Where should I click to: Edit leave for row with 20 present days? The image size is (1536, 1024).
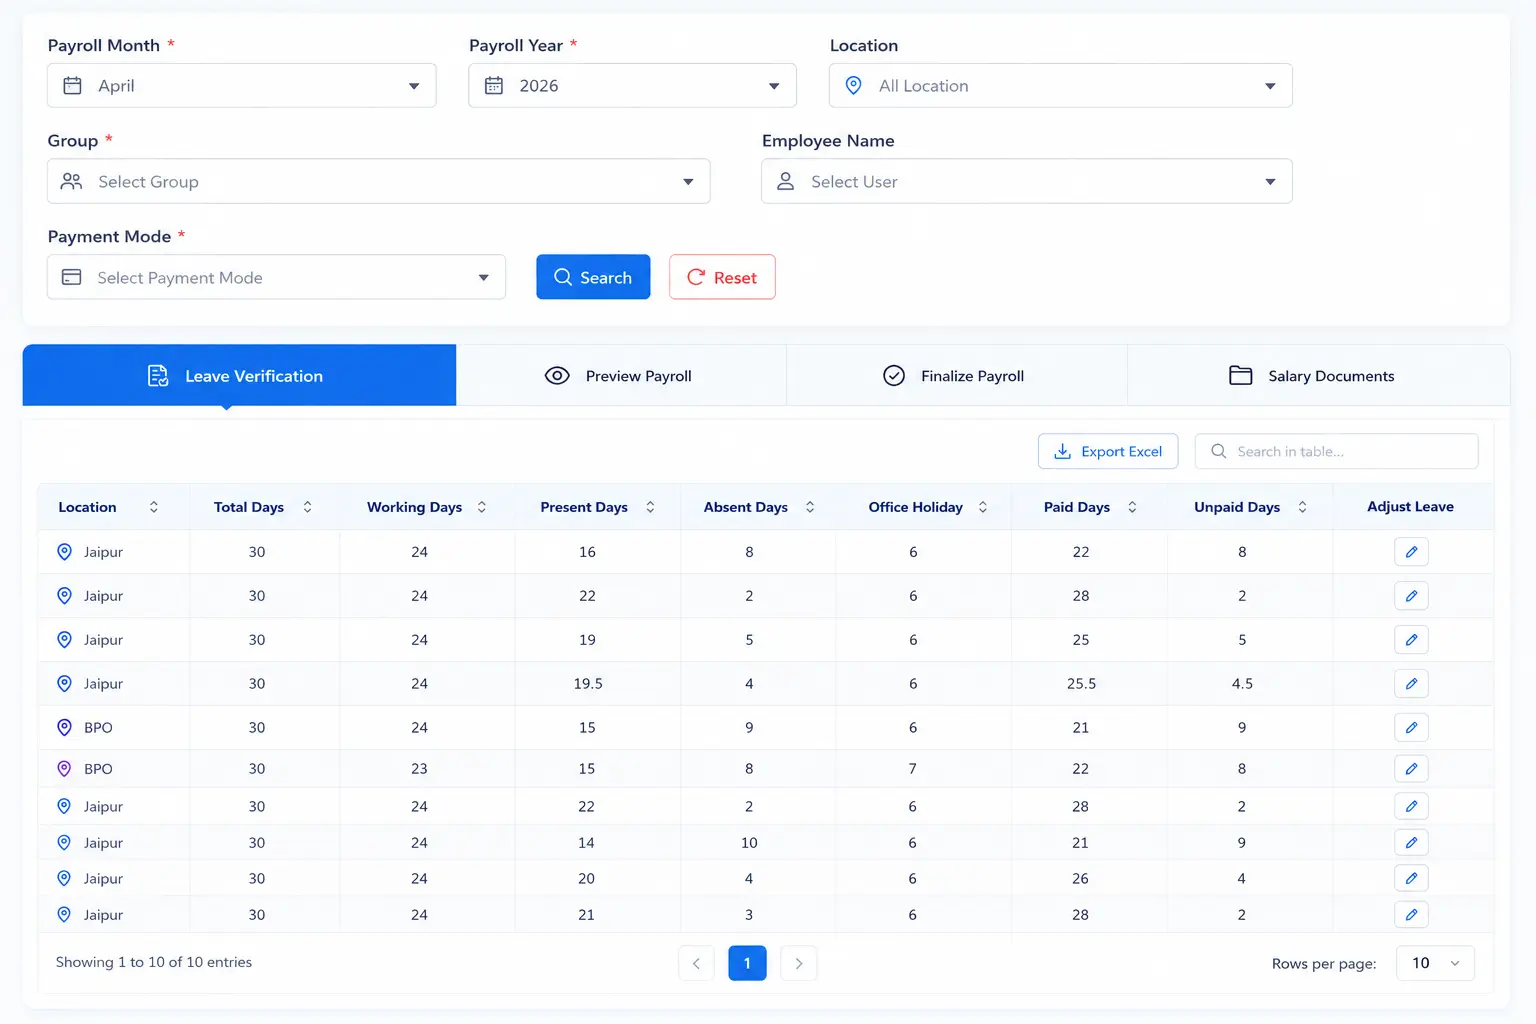click(x=1411, y=879)
